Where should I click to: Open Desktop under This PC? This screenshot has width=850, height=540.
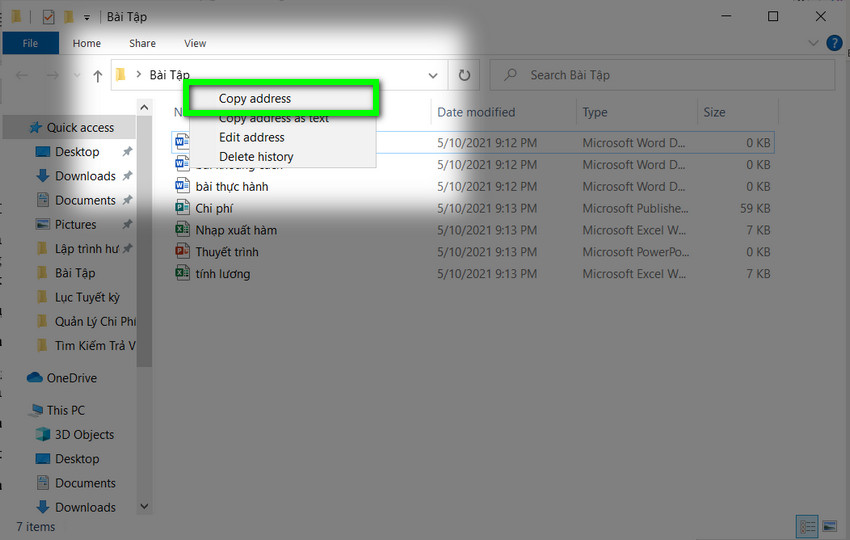(77, 459)
